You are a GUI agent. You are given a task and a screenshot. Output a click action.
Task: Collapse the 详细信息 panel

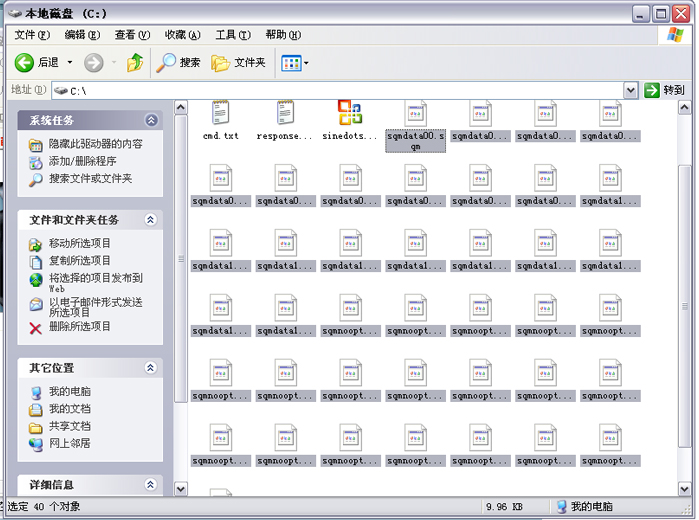tap(151, 484)
